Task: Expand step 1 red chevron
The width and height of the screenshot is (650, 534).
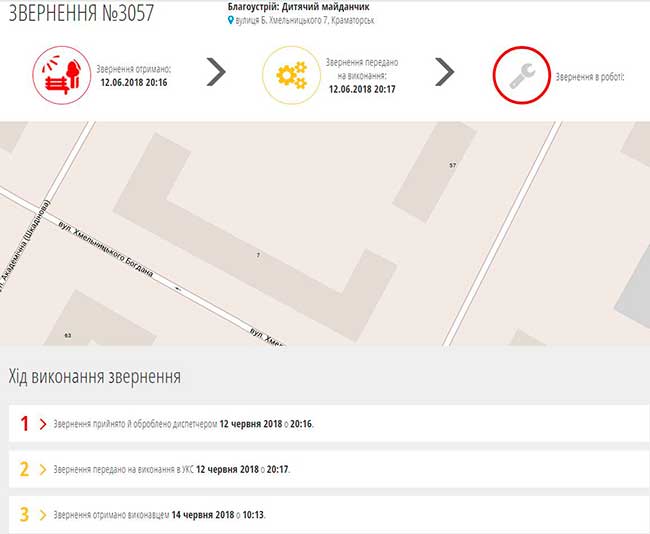Action: pos(42,424)
